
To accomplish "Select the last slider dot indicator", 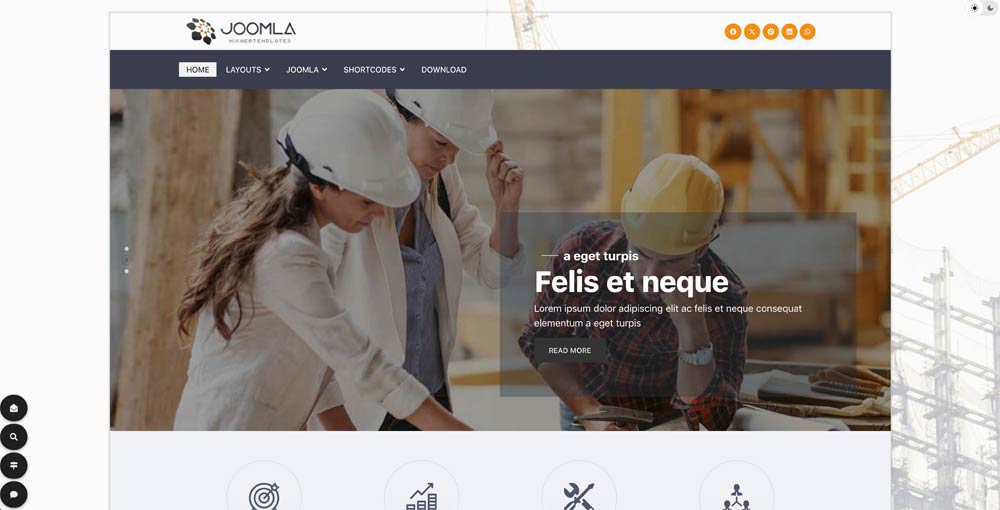I will [x=126, y=272].
